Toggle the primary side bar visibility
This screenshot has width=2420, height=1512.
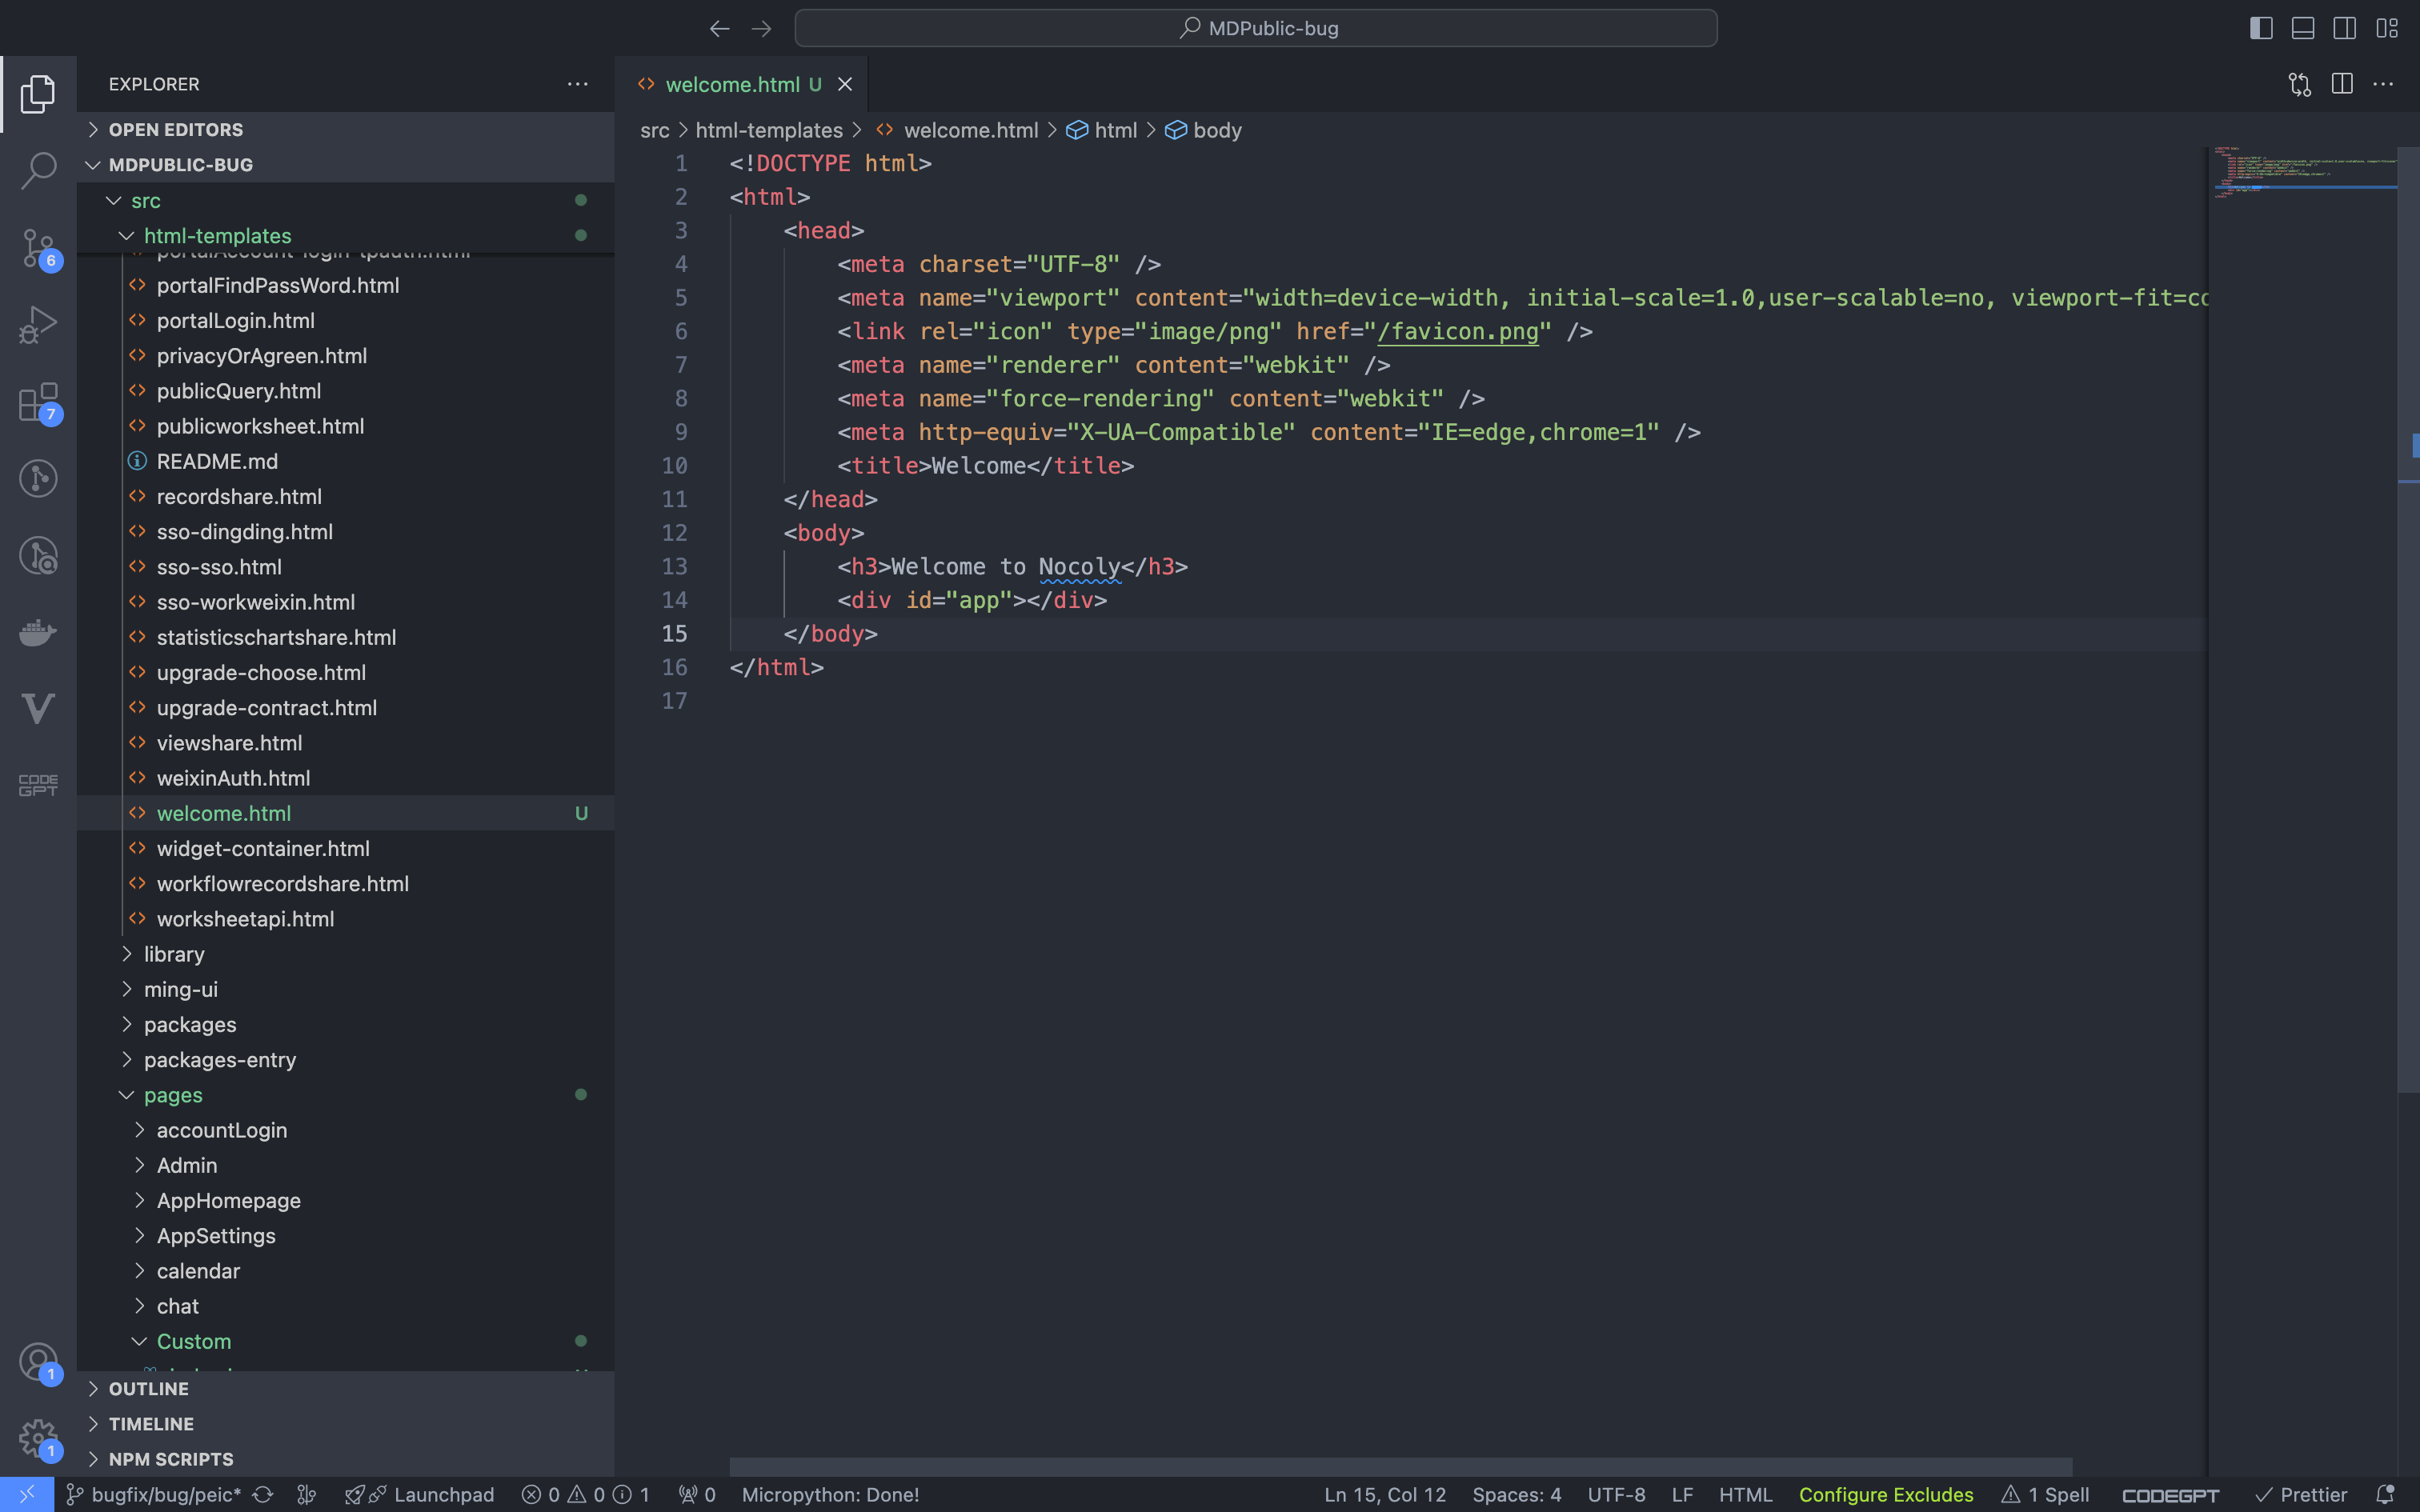coord(2261,28)
